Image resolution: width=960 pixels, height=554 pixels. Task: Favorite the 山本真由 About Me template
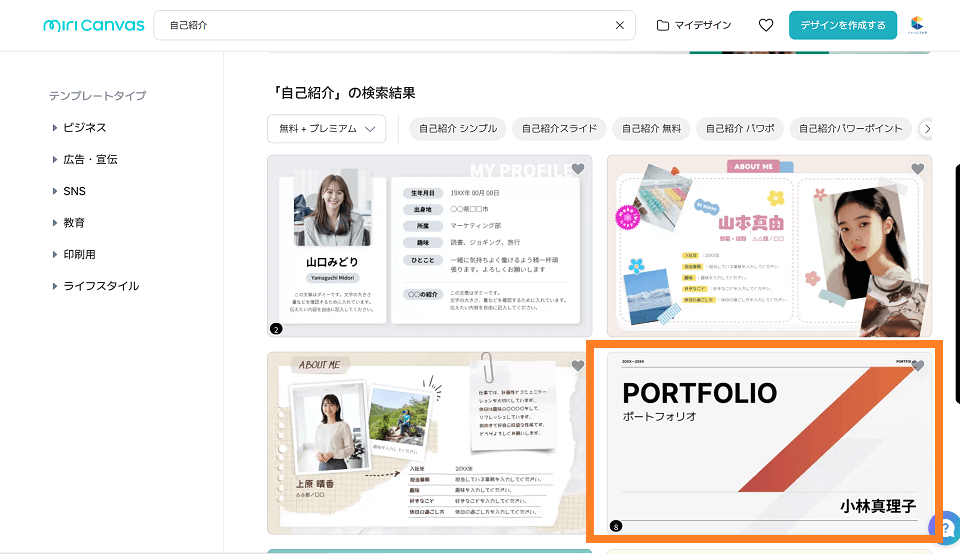pos(917,169)
